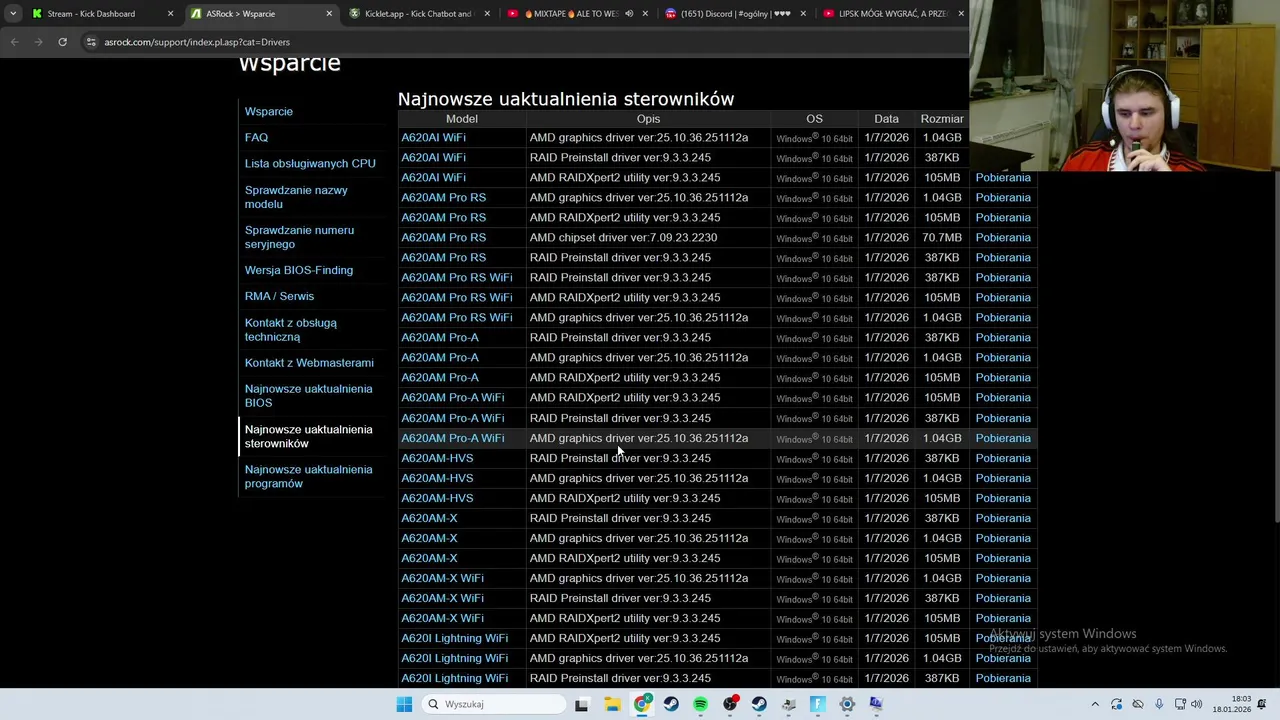This screenshot has width=1280, height=720.
Task: Click Pobierania for A620AM-HVS graphics driver row
Action: coord(1003,478)
